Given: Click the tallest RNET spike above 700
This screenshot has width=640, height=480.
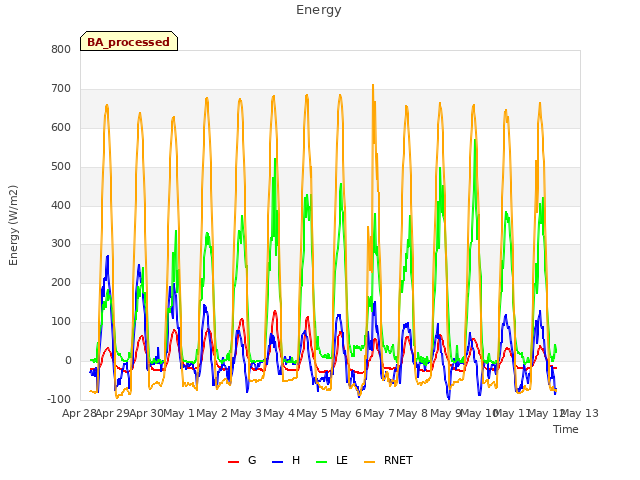Looking at the screenshot, I should pos(373,85).
